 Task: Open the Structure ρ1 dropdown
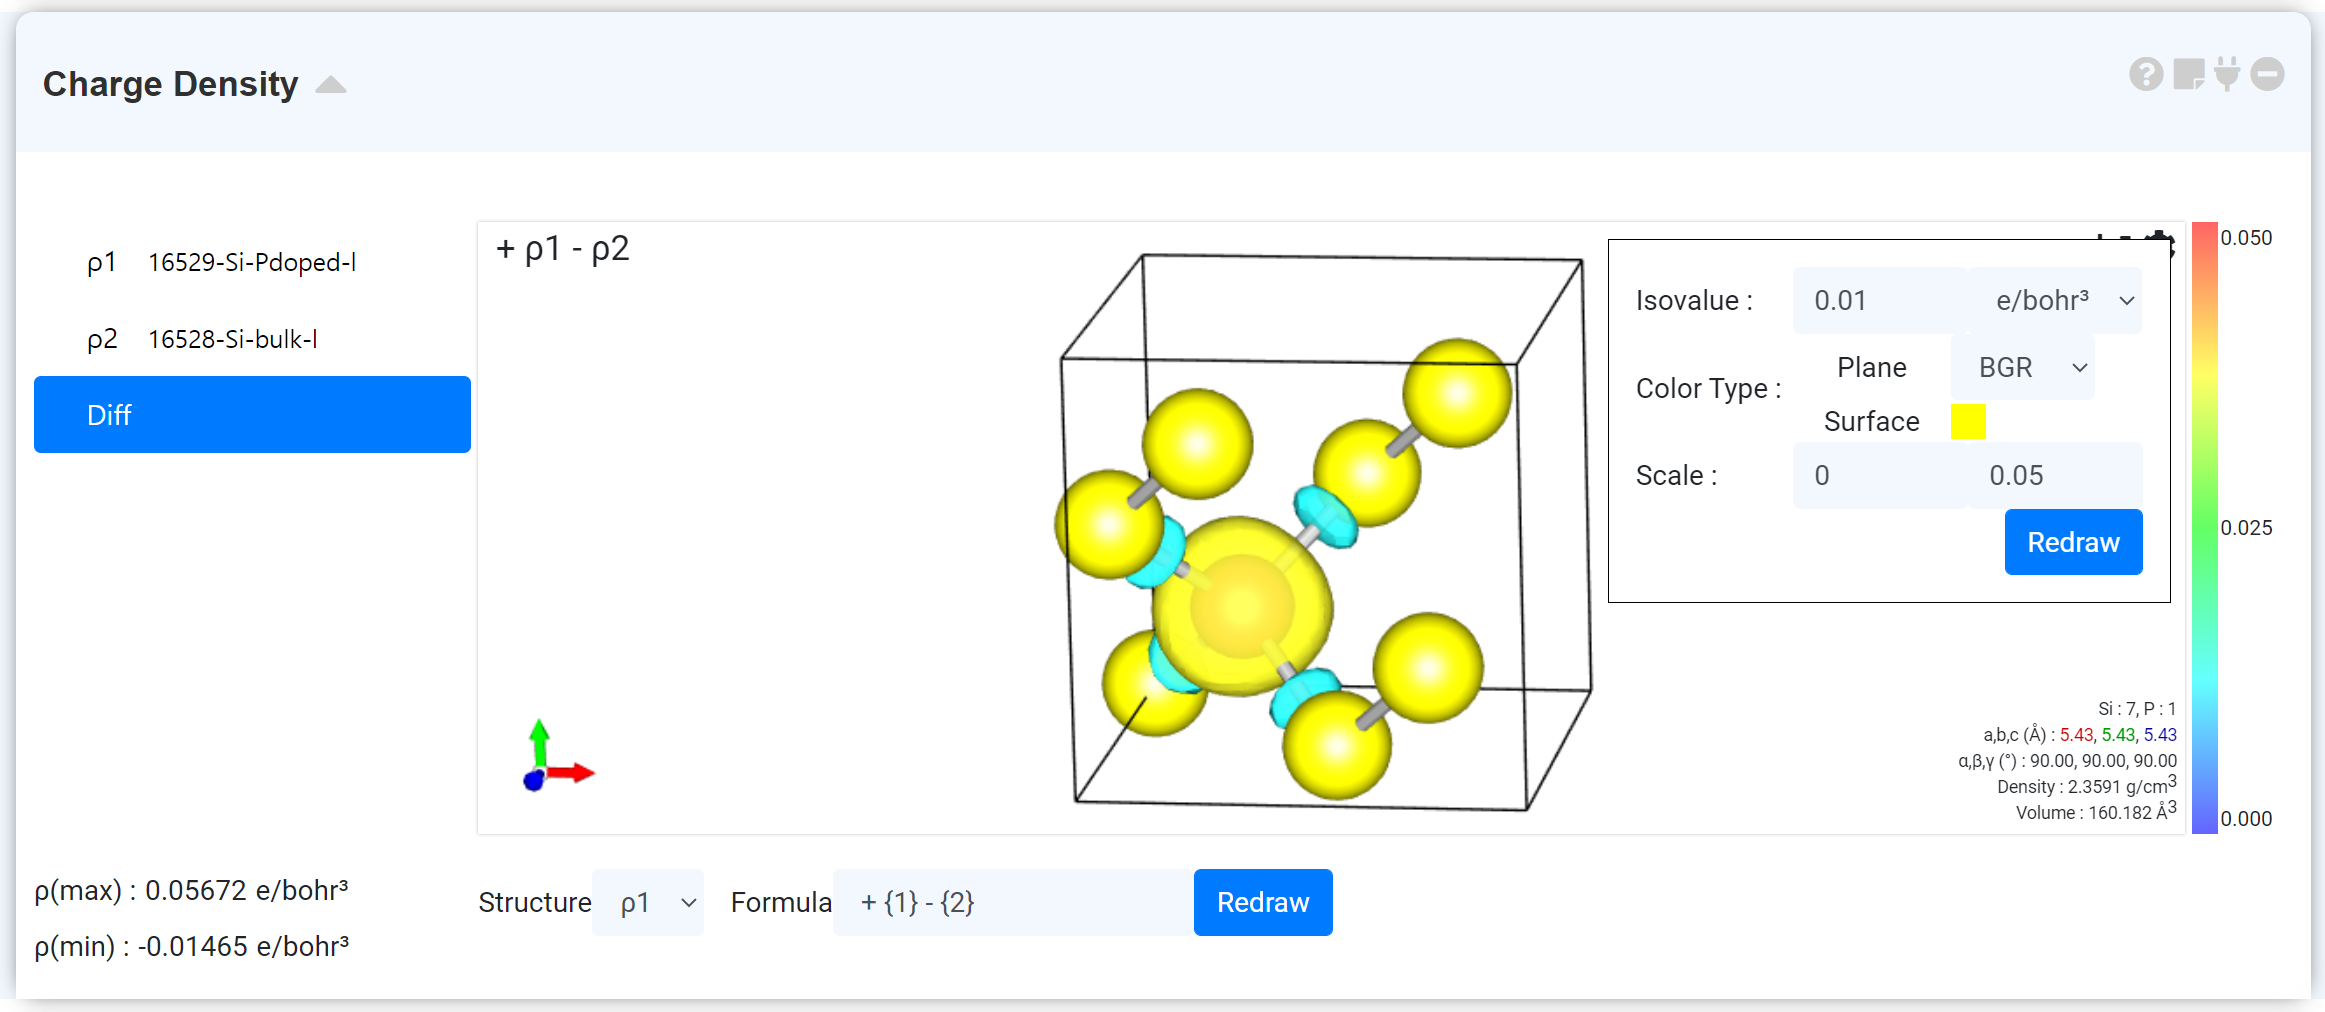click(x=648, y=903)
